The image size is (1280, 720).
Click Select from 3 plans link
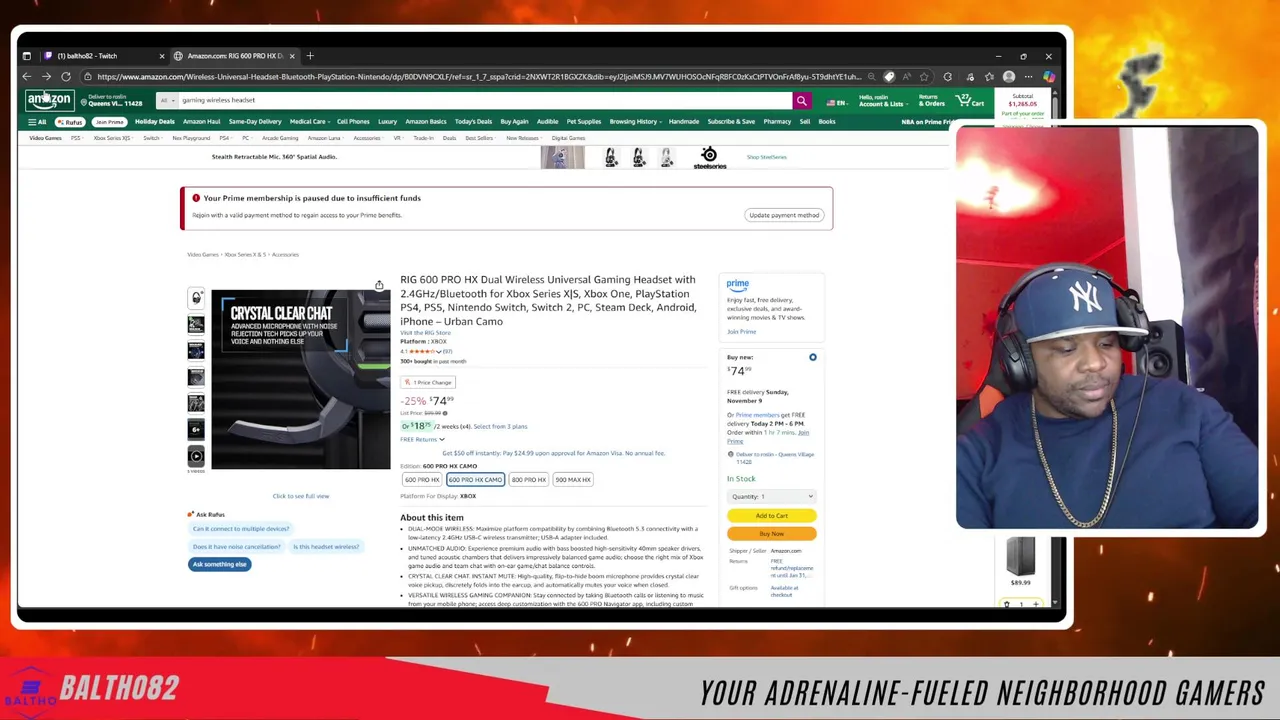pos(500,427)
